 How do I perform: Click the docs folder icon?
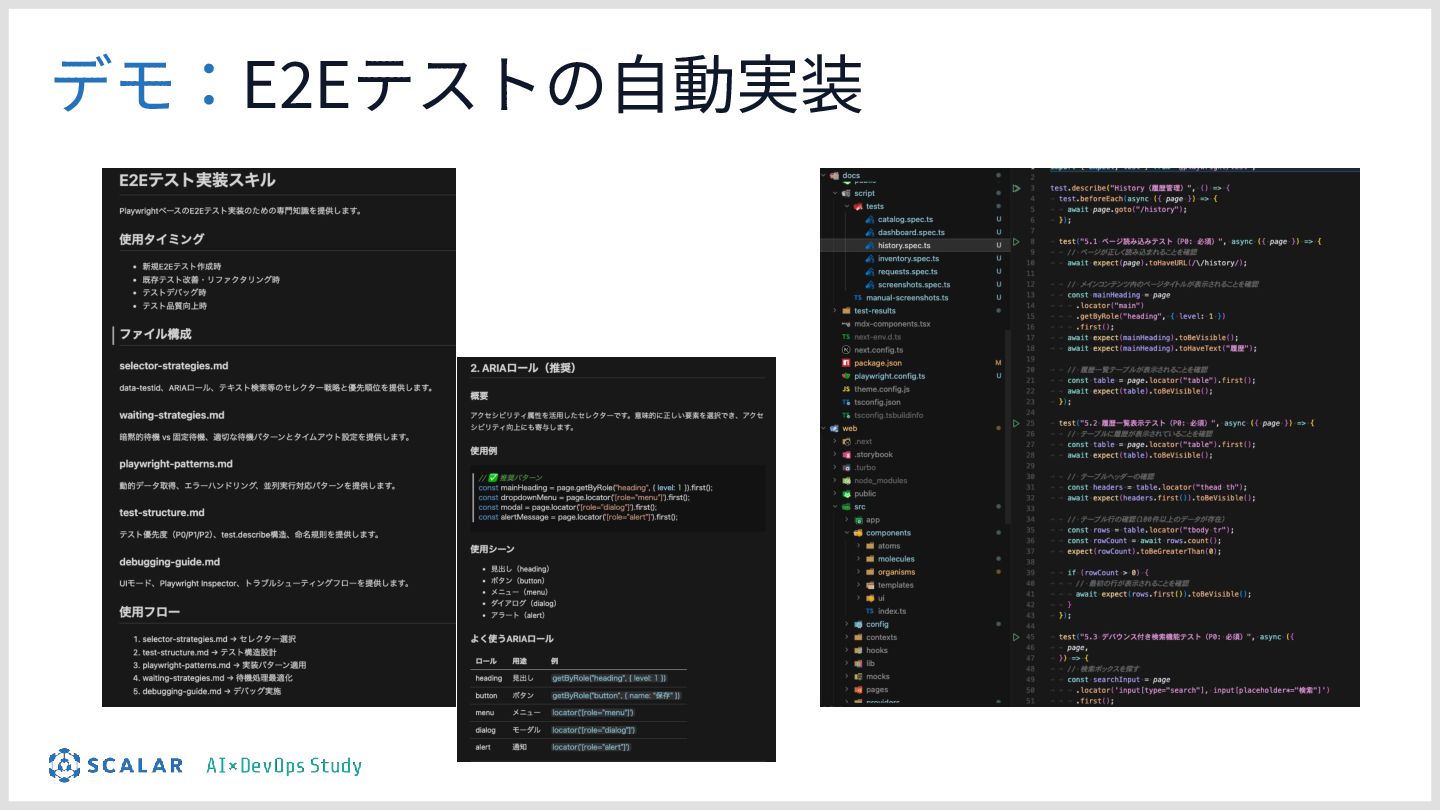(x=834, y=176)
